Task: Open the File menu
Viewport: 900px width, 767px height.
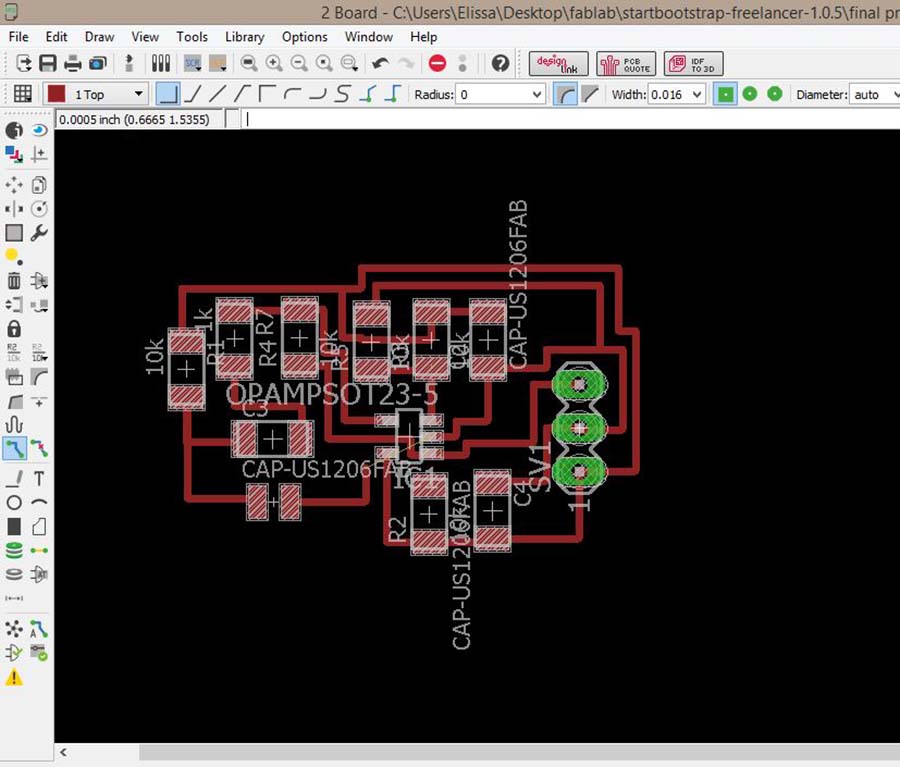Action: (18, 37)
